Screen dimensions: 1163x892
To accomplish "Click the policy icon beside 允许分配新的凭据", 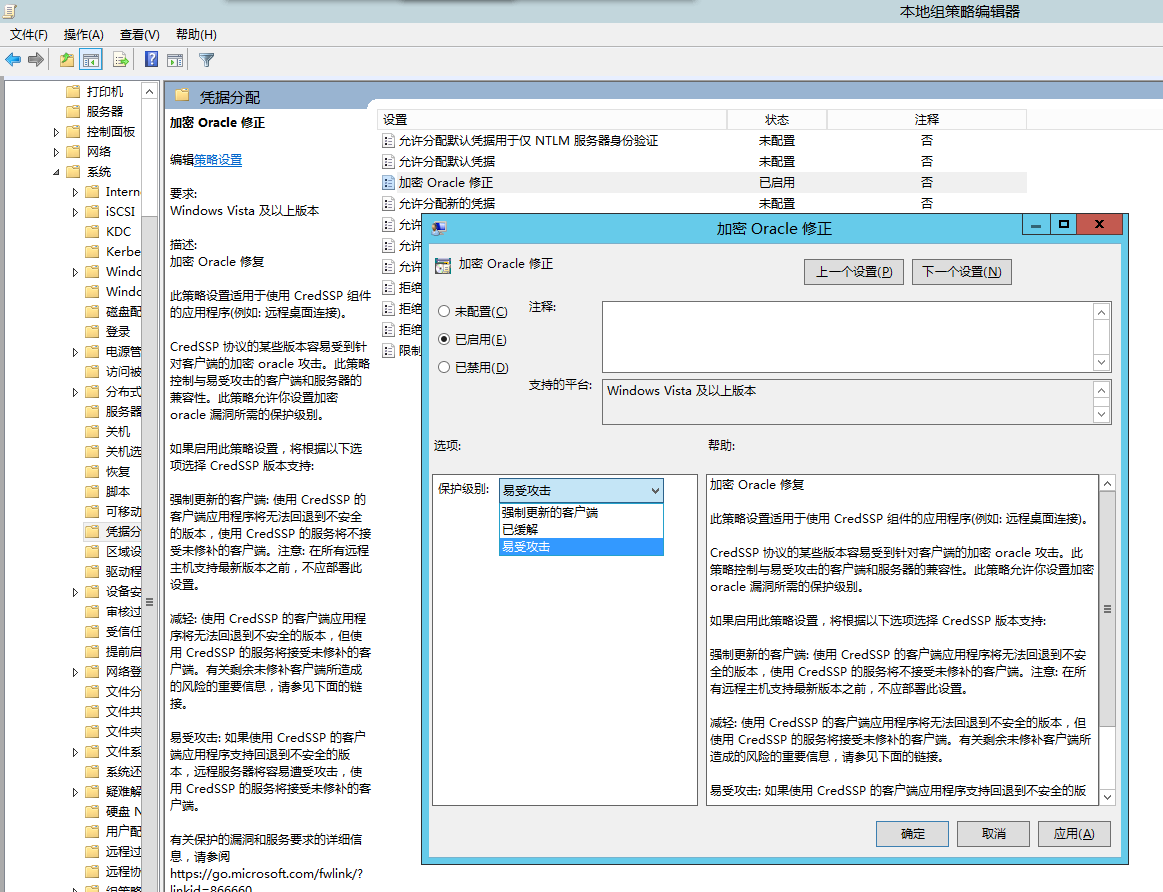I will (388, 203).
